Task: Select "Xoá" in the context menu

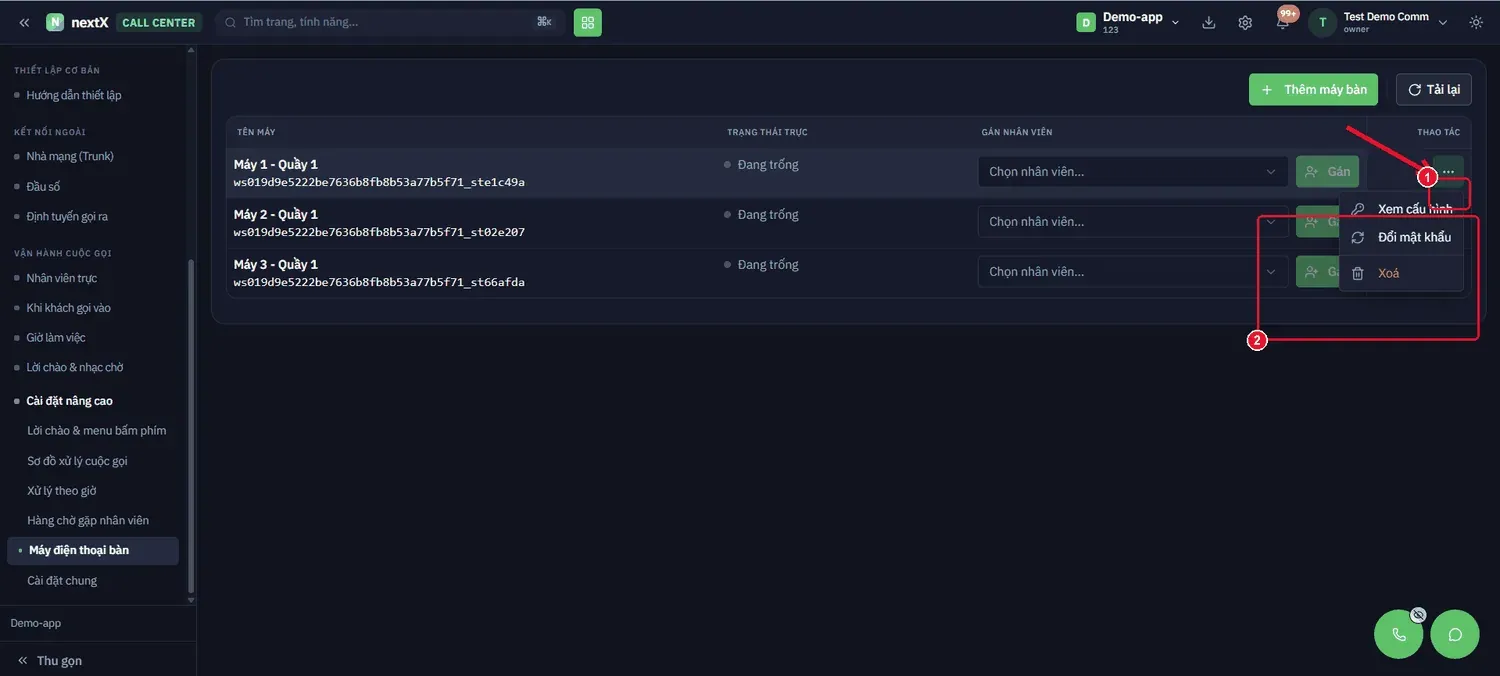Action: pyautogui.click(x=1402, y=273)
